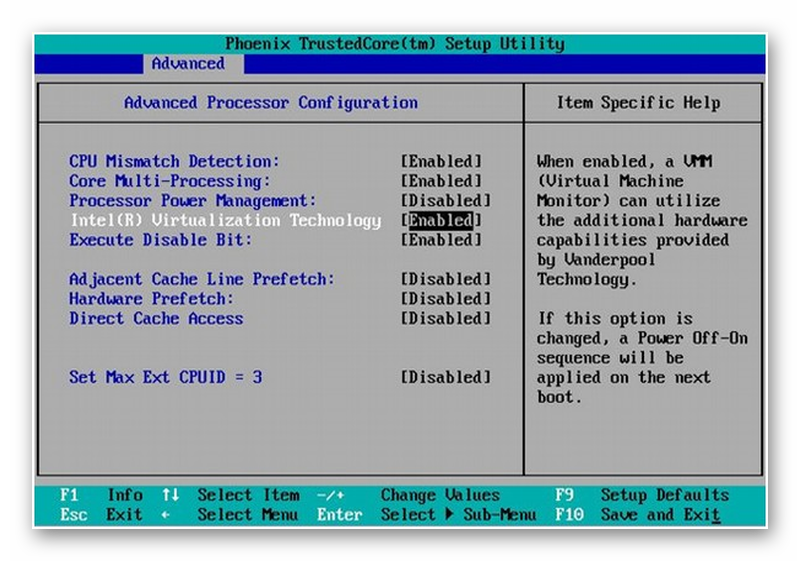
Task: Select Hardware Prefetch setting label
Action: (x=151, y=298)
